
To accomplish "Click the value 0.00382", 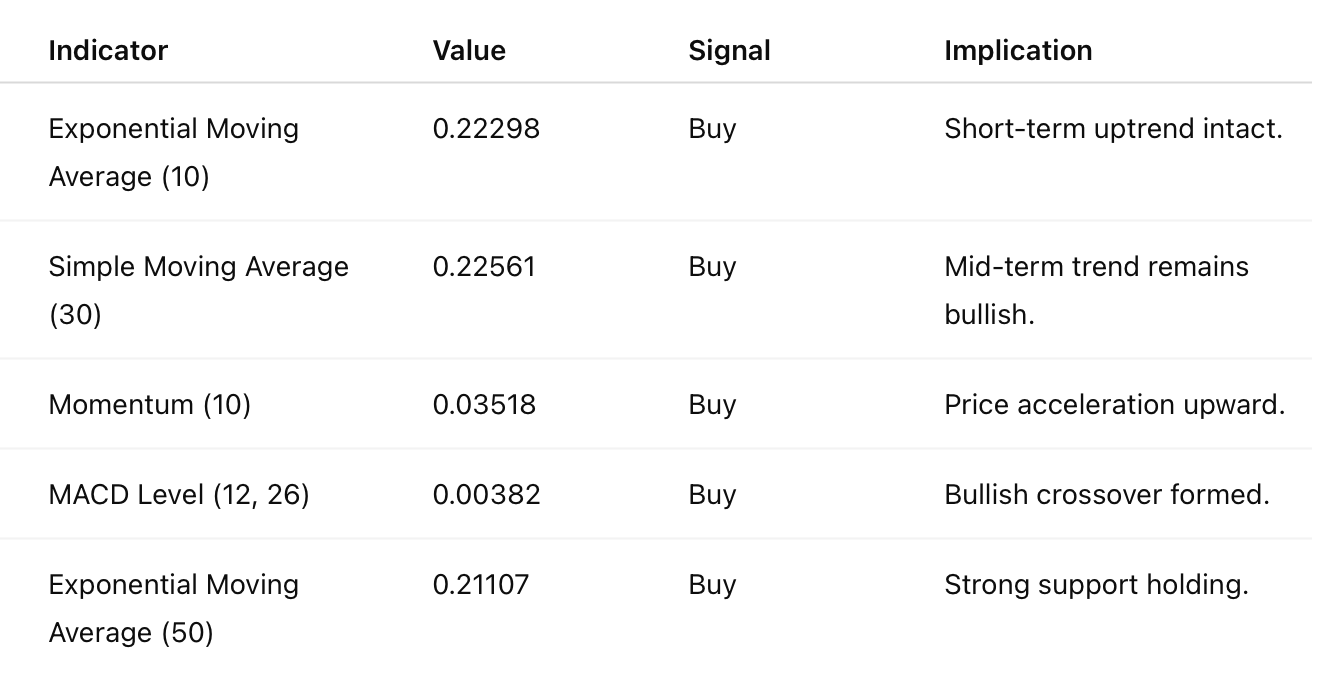I will point(486,494).
